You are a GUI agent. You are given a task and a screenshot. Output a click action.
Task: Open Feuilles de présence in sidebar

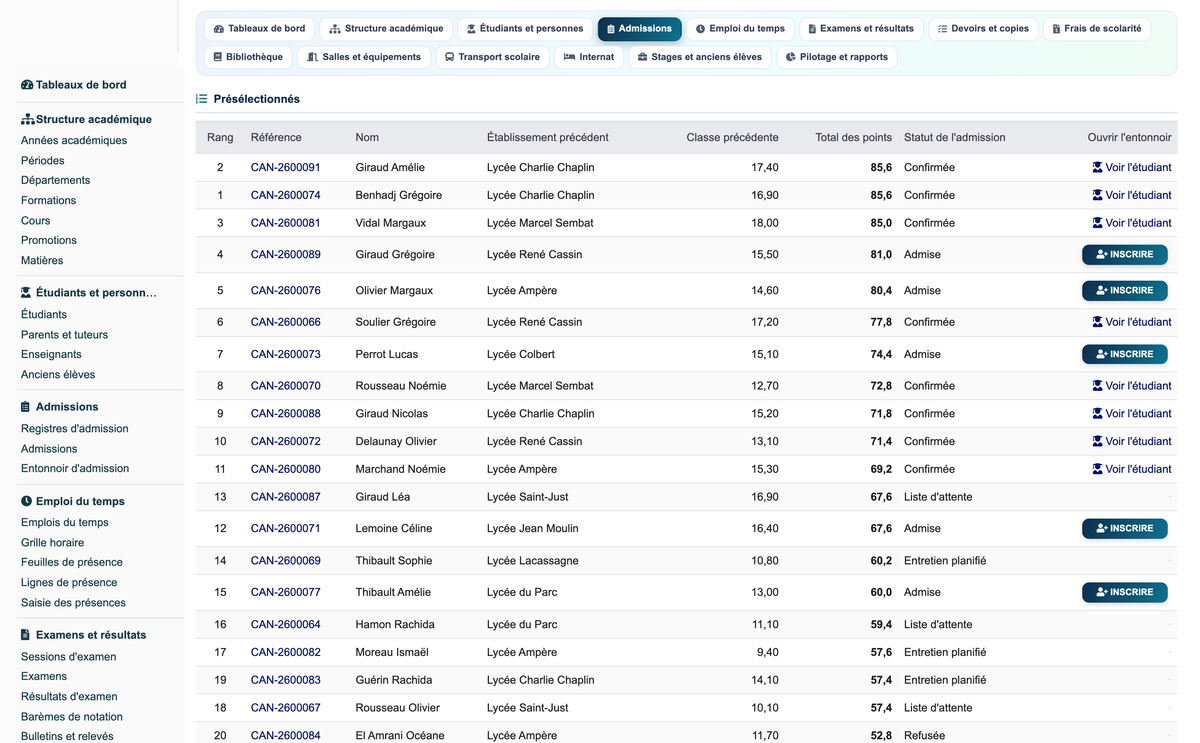[72, 563]
